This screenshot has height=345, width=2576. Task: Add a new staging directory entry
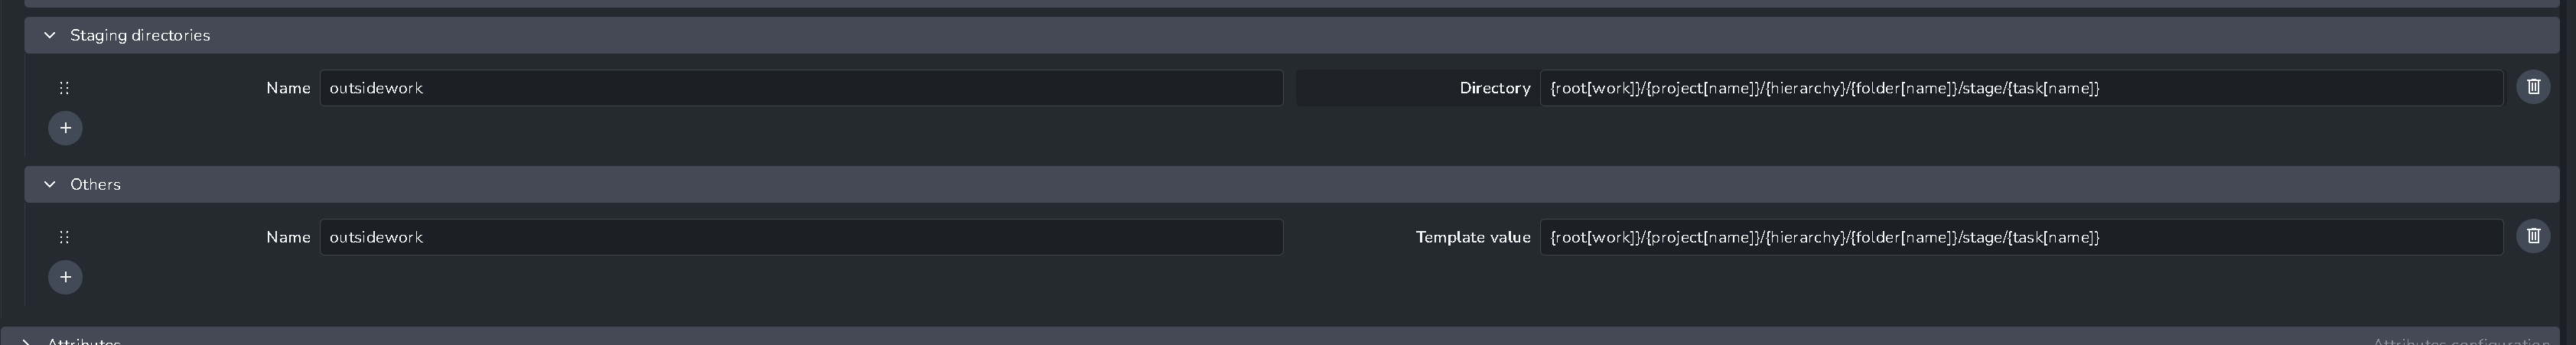click(x=65, y=128)
